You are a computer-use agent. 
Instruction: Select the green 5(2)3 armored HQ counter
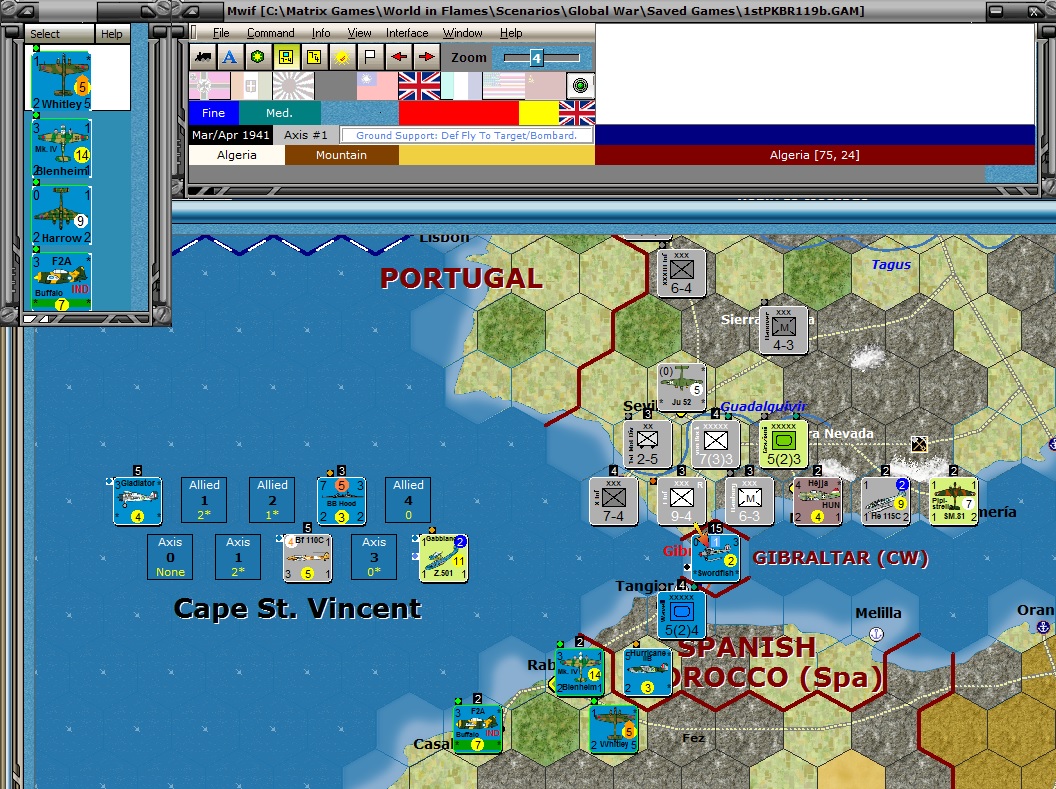783,444
